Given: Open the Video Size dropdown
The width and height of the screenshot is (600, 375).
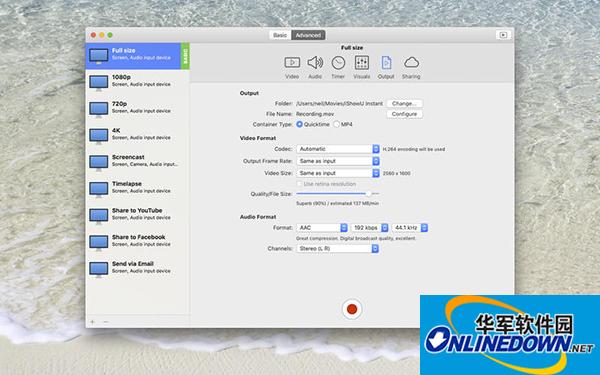Looking at the screenshot, I should tap(338, 173).
